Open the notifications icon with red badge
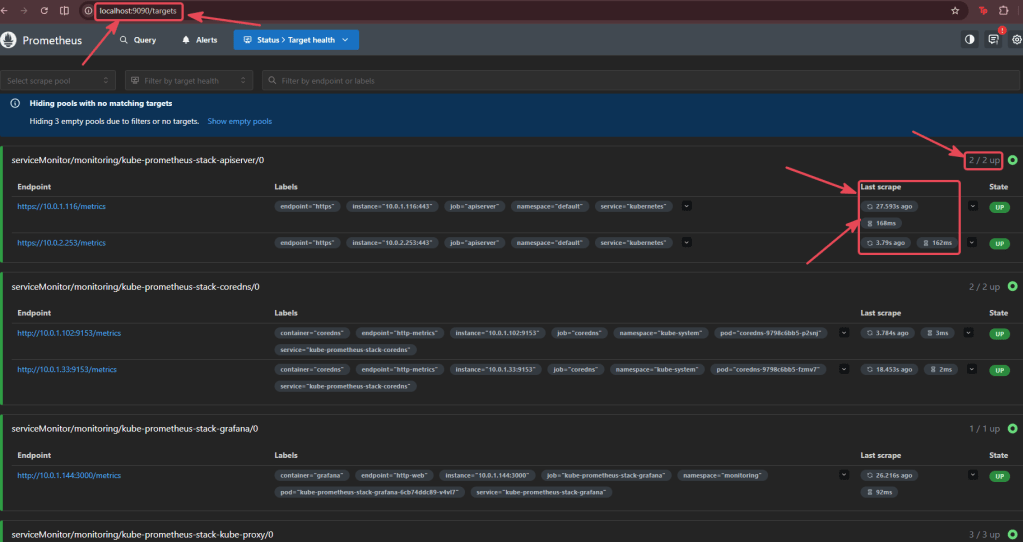Screen dimensions: 1023x542 click(993, 40)
